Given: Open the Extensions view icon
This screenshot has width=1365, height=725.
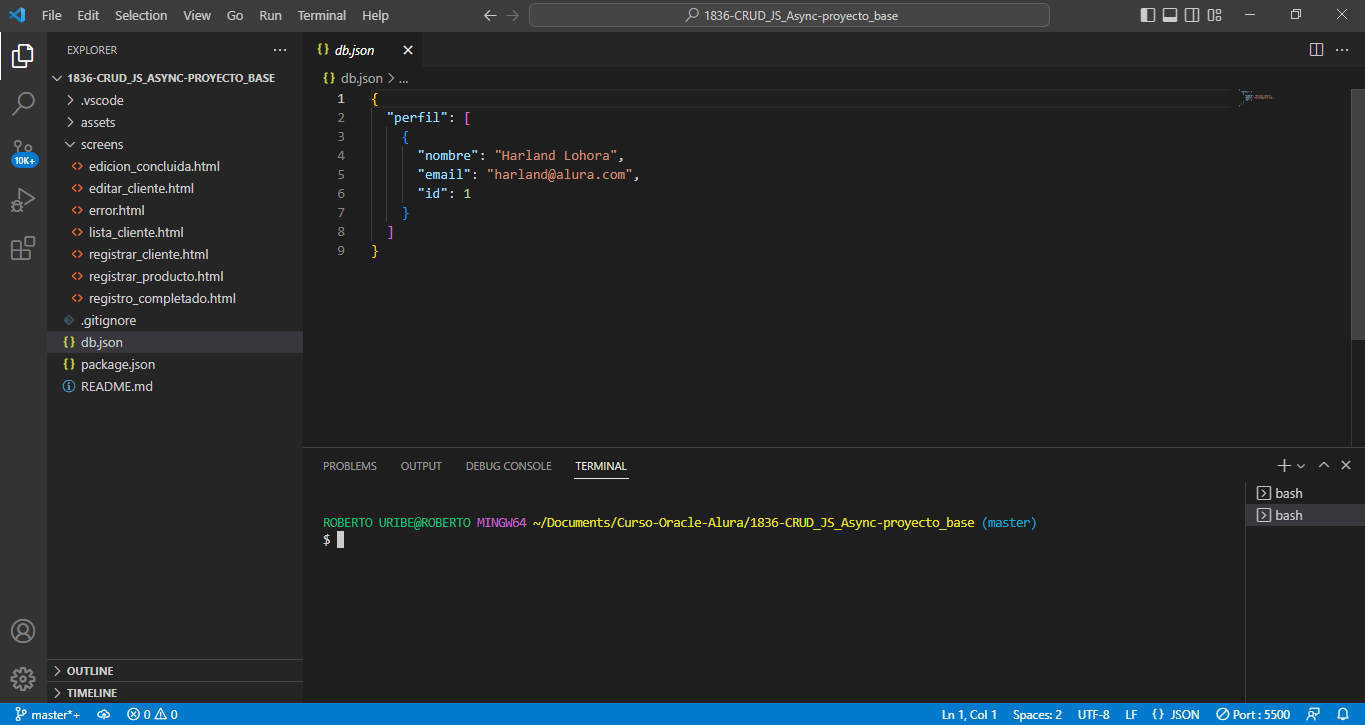Looking at the screenshot, I should click(23, 248).
